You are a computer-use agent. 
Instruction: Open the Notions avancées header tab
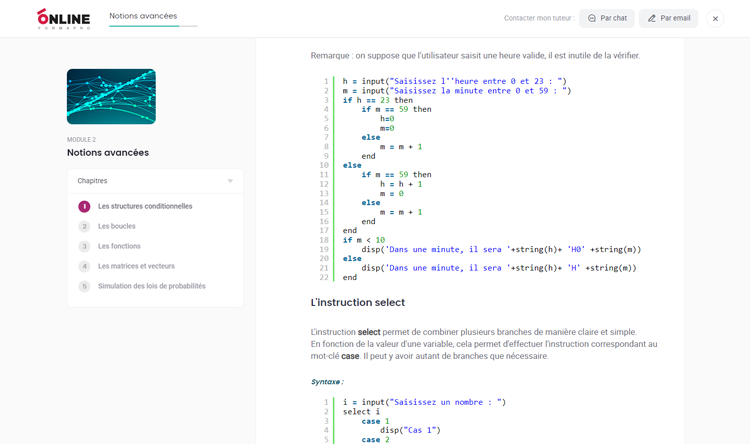click(x=143, y=16)
